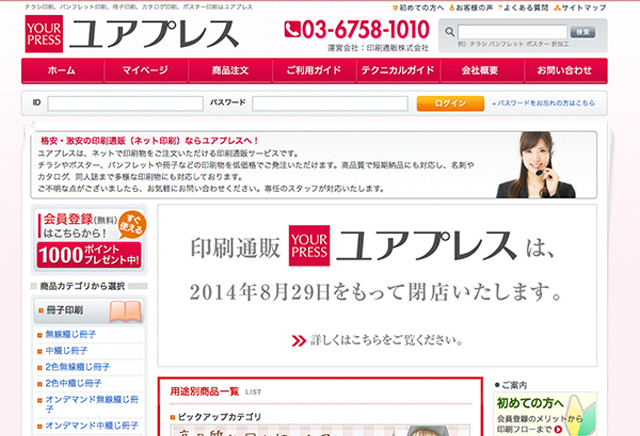Click the red arrow icon in 初めての方へ banner
Screen dimensions: 640x436
[558, 429]
